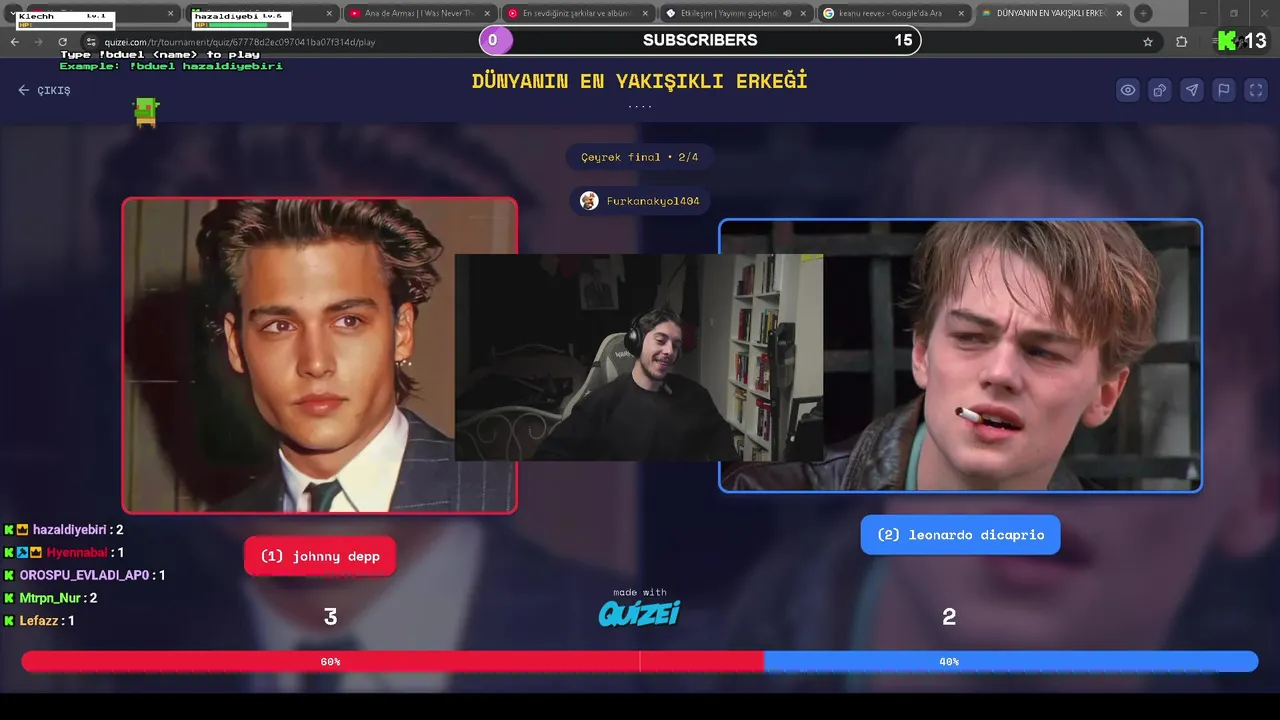Click the SUBSCRIBERS counter overlay
This screenshot has height=720, width=1280.
pos(700,40)
